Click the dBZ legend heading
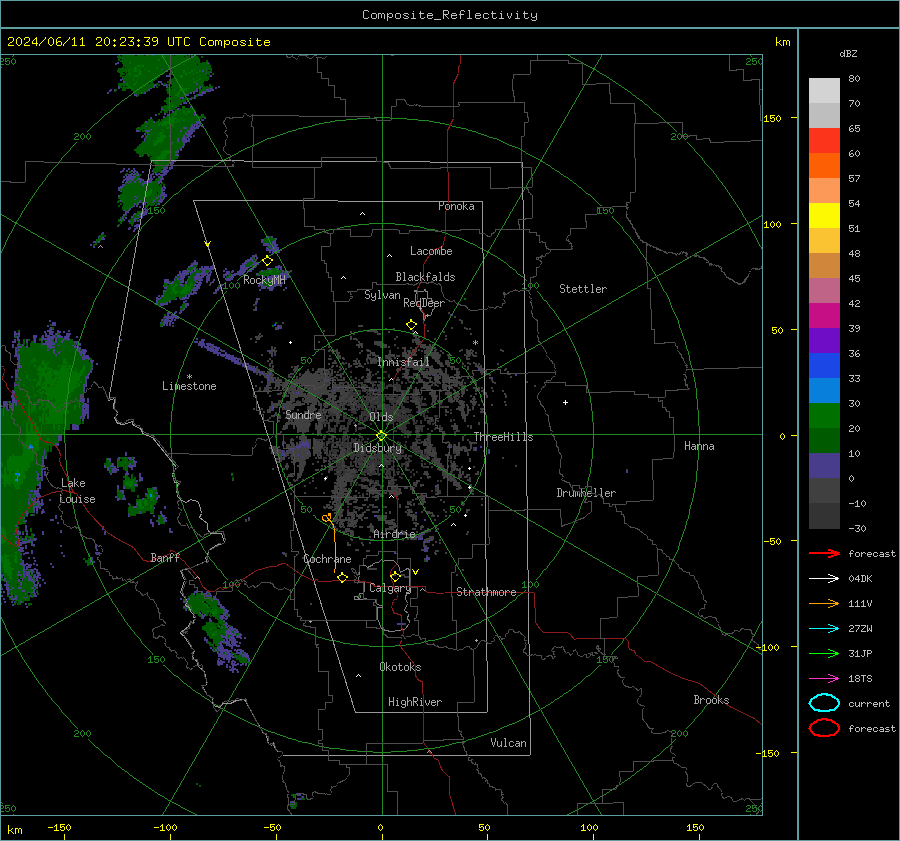 click(x=848, y=53)
